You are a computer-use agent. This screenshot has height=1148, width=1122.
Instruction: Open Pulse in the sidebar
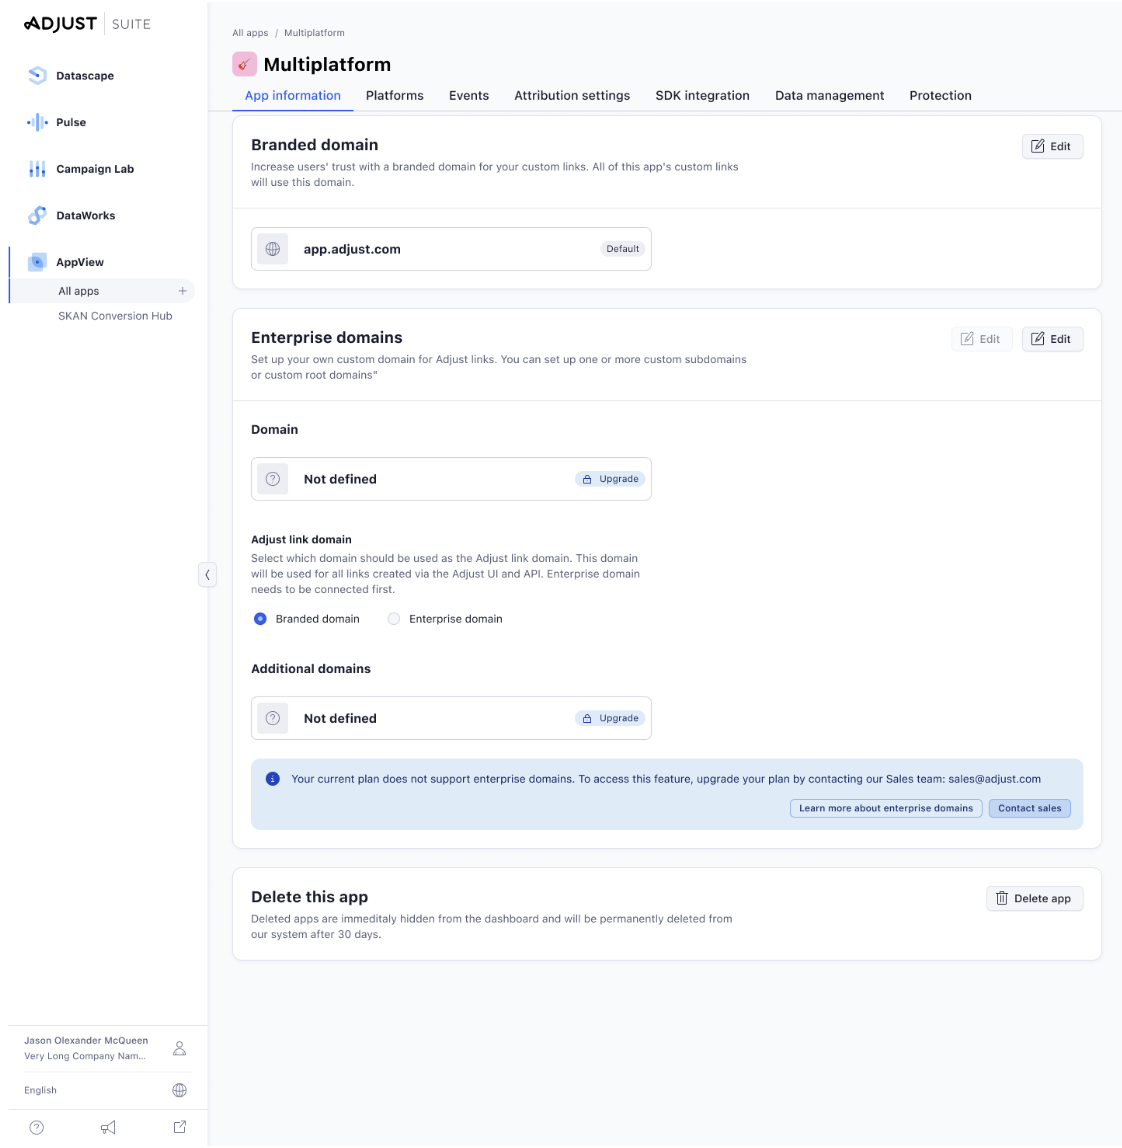(x=56, y=122)
